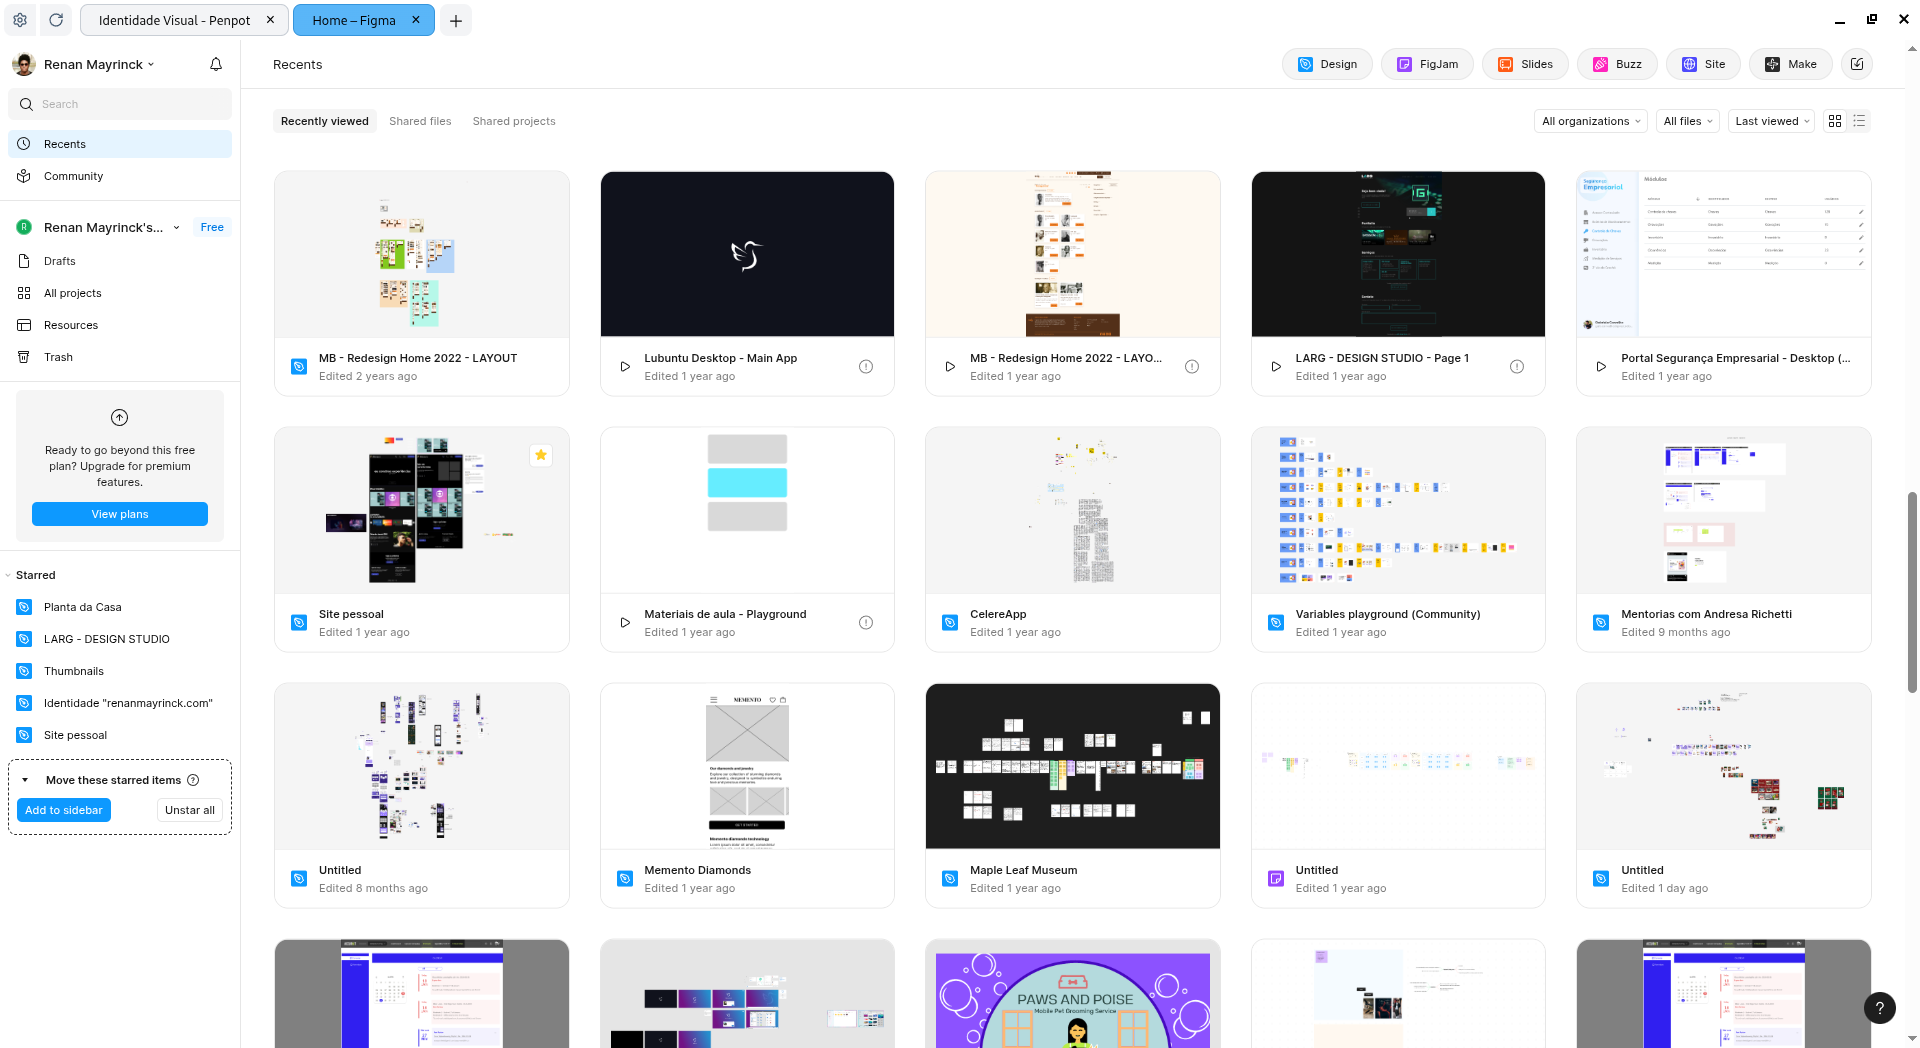Open the Last viewed sort dropdown

pos(1770,121)
